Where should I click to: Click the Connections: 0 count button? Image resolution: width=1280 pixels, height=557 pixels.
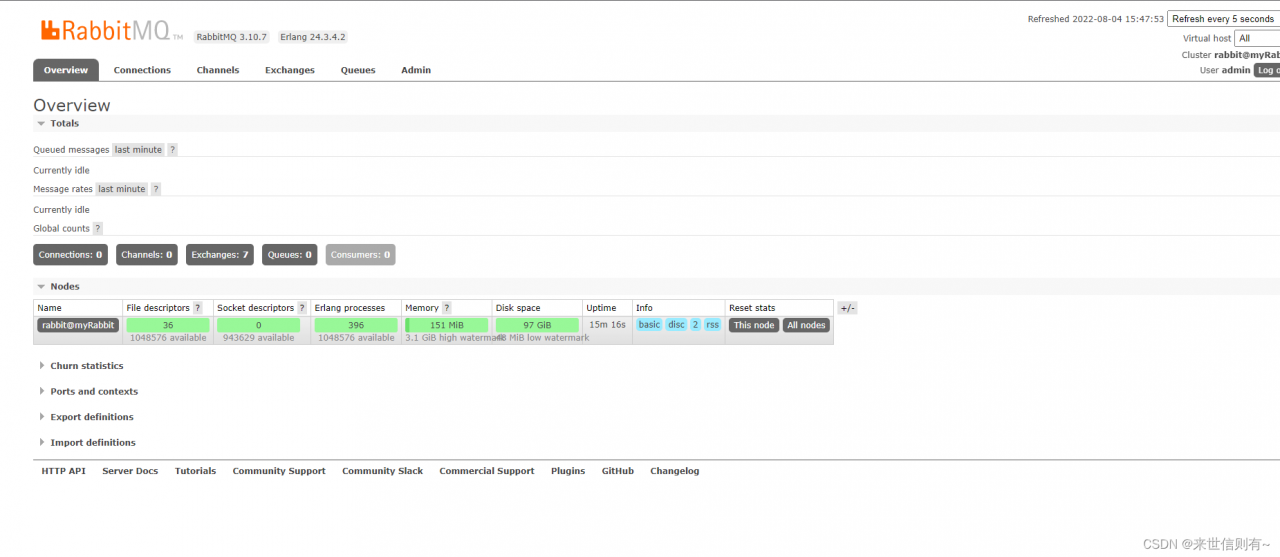(x=71, y=255)
